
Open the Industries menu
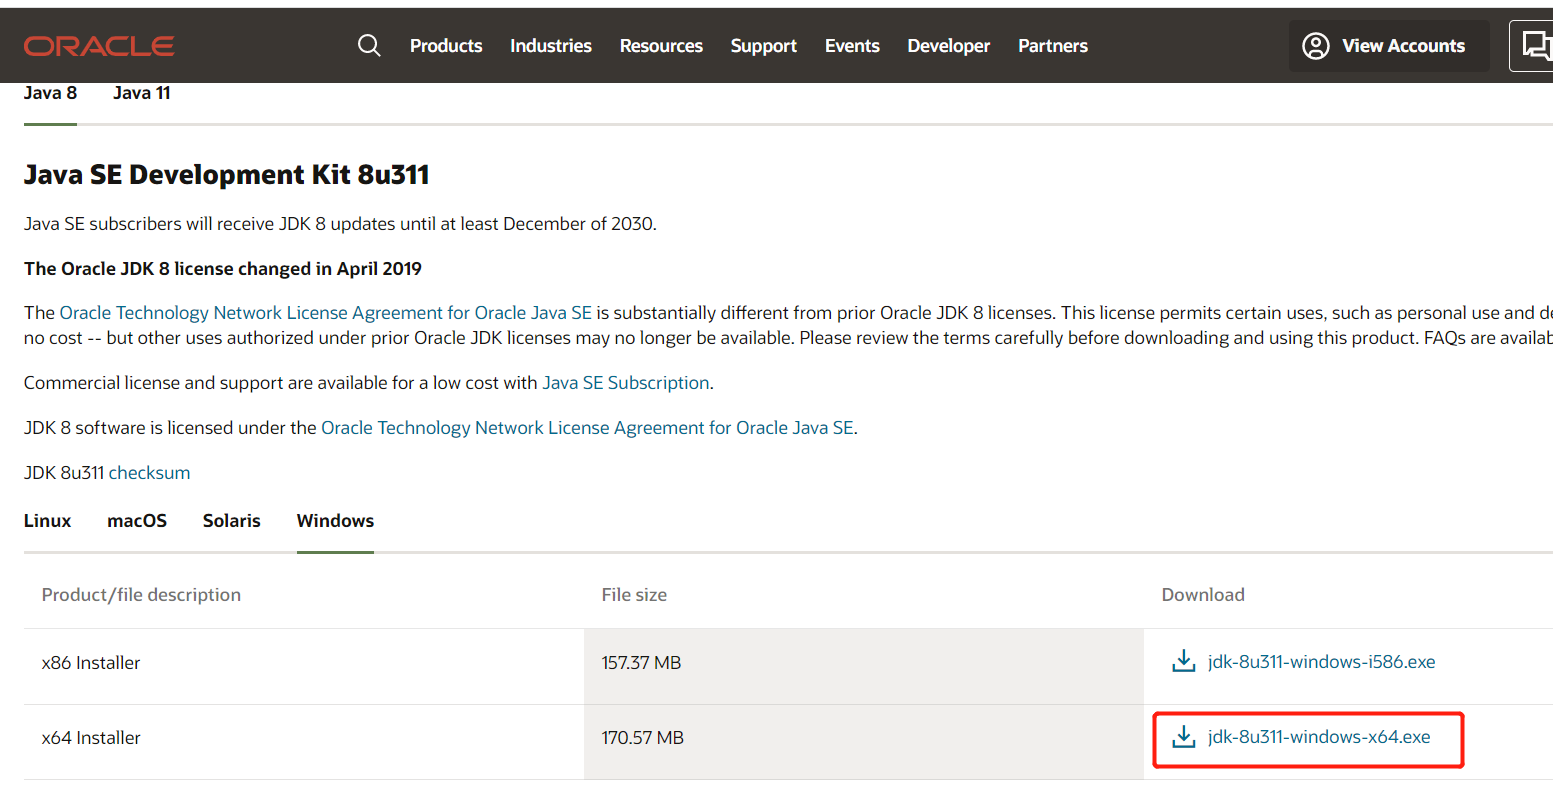[x=551, y=46]
